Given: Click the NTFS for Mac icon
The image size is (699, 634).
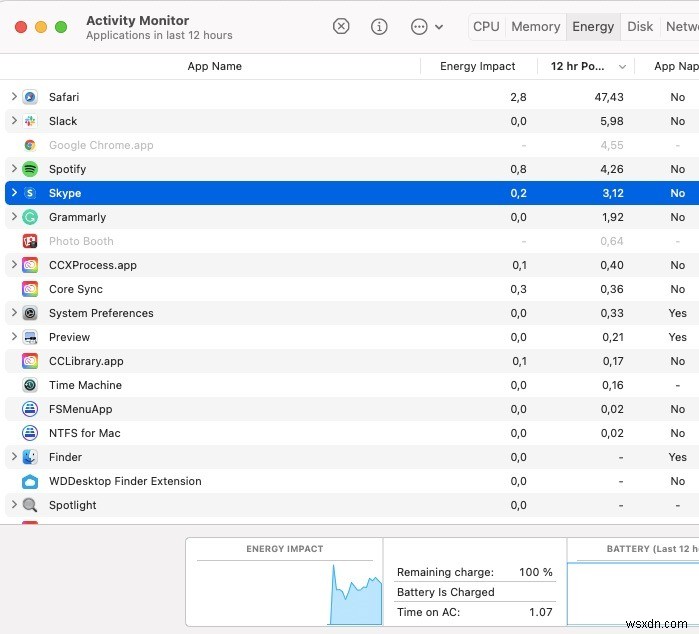Looking at the screenshot, I should pos(30,433).
